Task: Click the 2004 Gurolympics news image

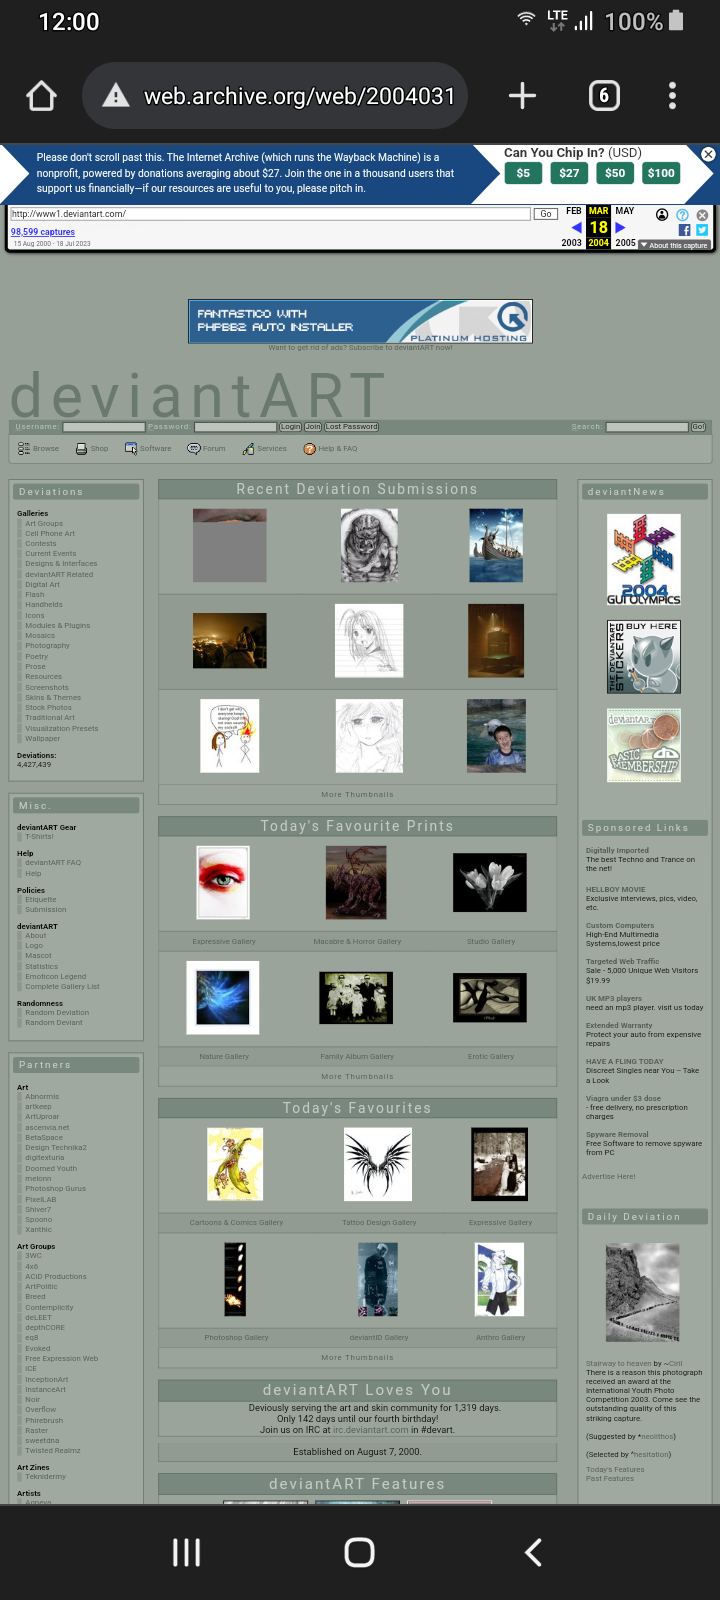Action: (644, 559)
